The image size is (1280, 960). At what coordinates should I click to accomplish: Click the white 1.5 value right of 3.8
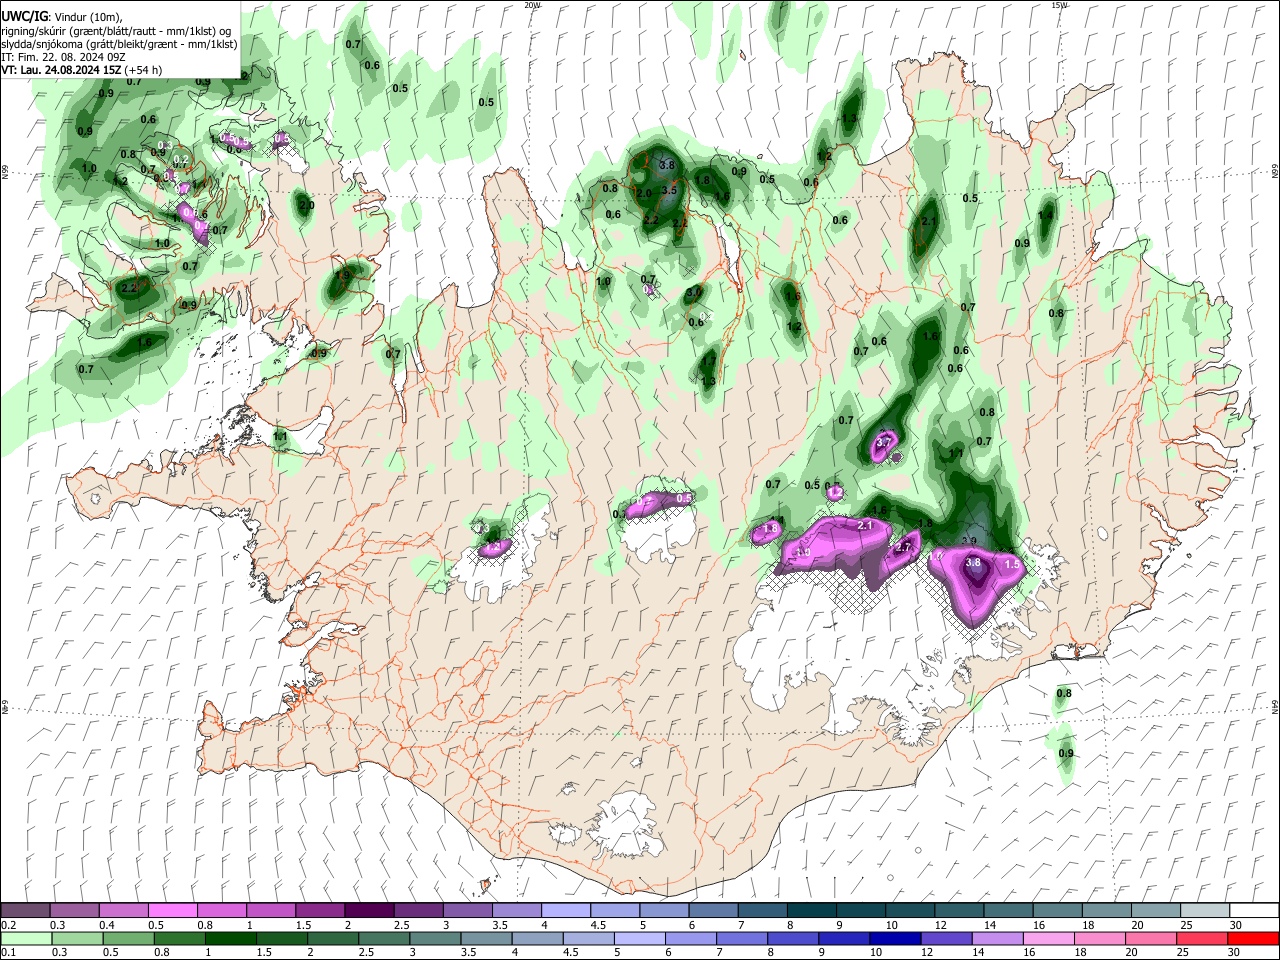(x=1012, y=564)
